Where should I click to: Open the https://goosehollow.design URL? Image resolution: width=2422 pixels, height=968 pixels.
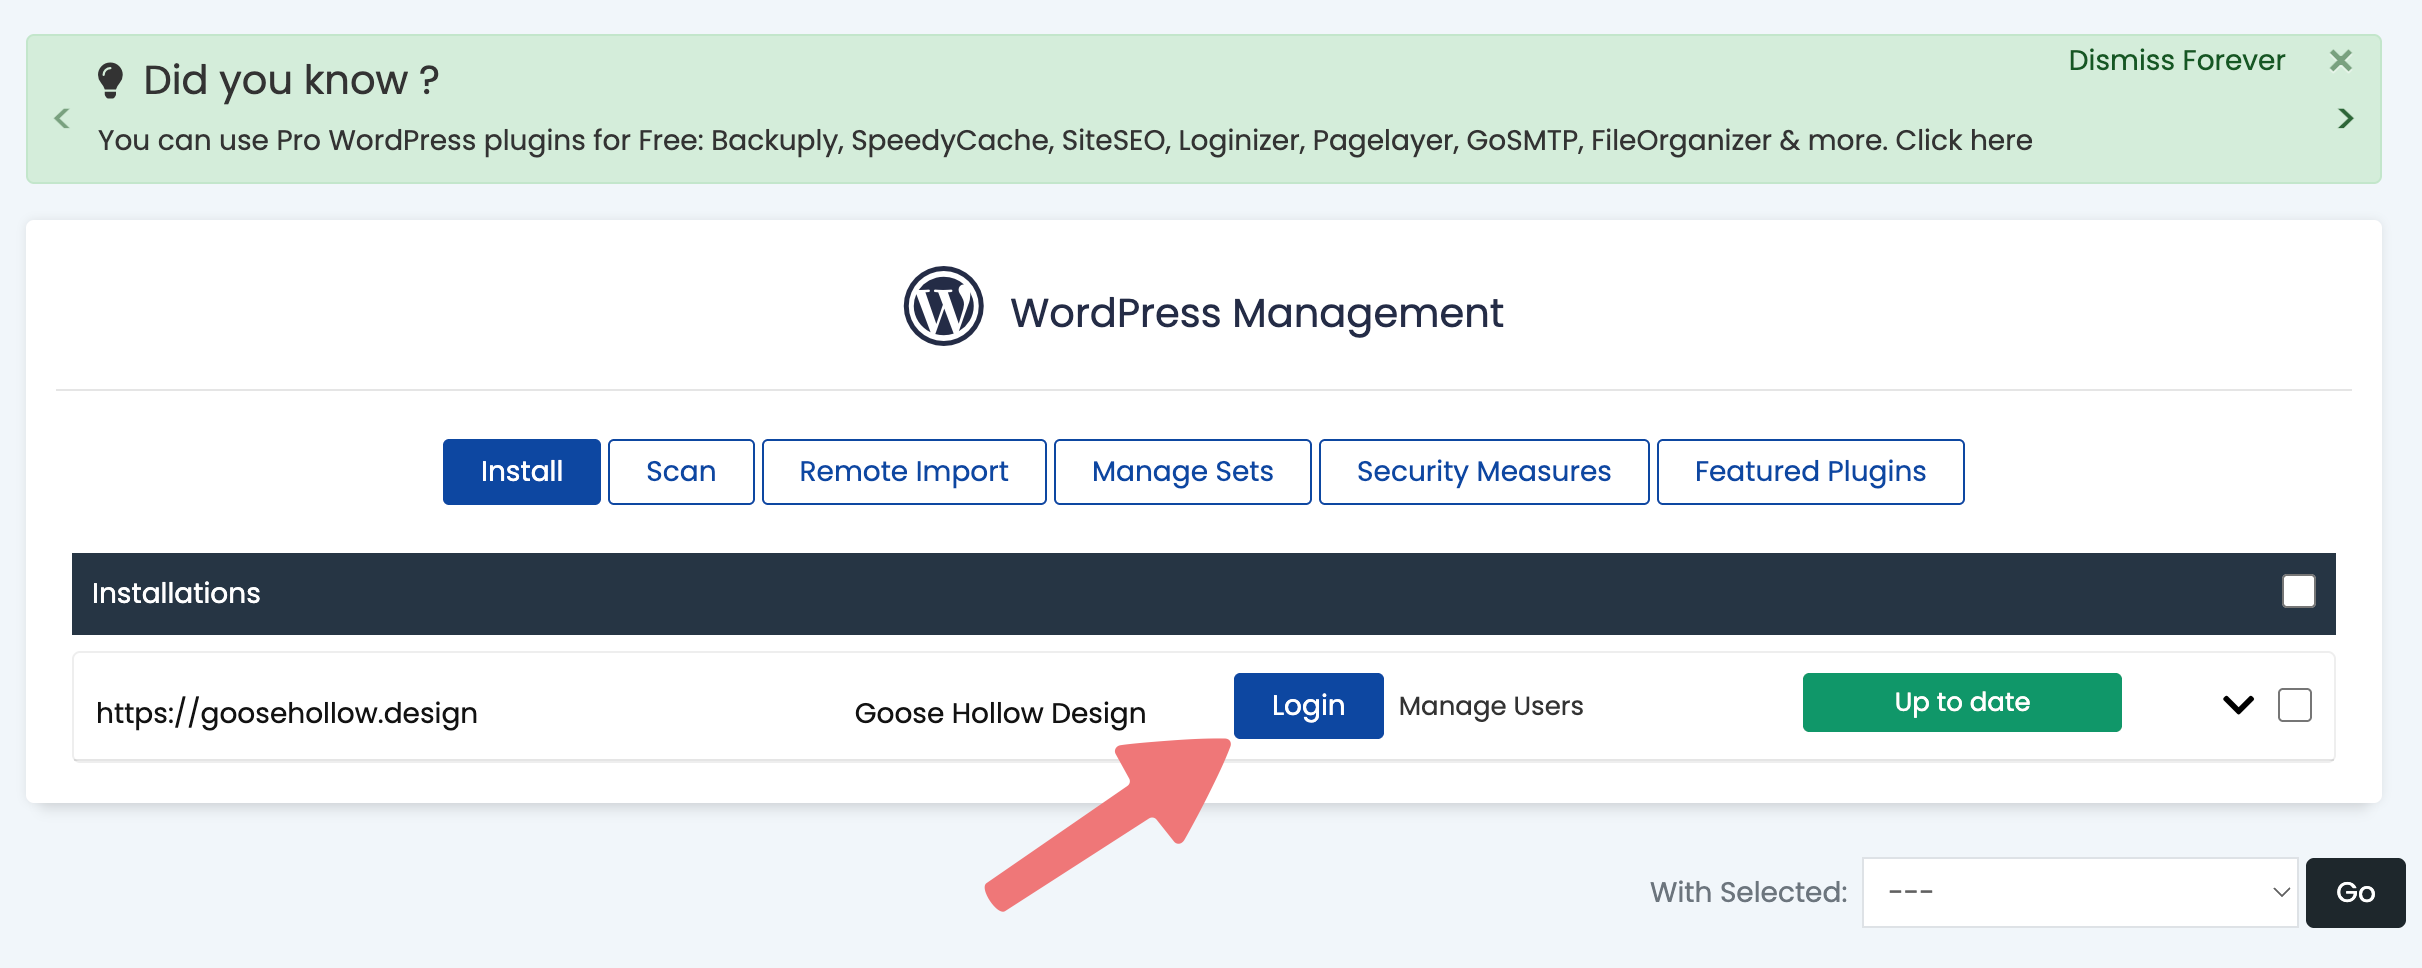287,713
